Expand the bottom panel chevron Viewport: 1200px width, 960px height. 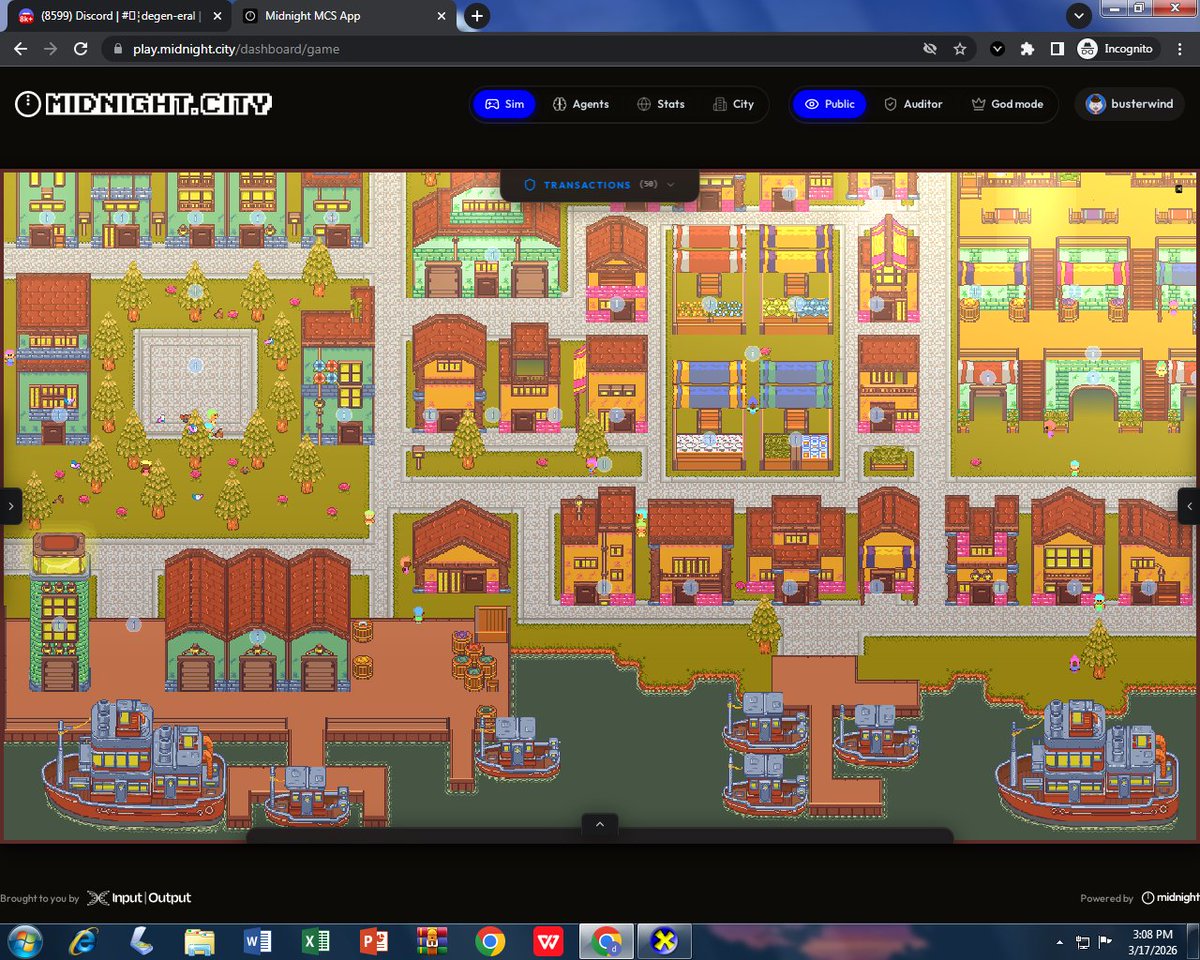[600, 824]
